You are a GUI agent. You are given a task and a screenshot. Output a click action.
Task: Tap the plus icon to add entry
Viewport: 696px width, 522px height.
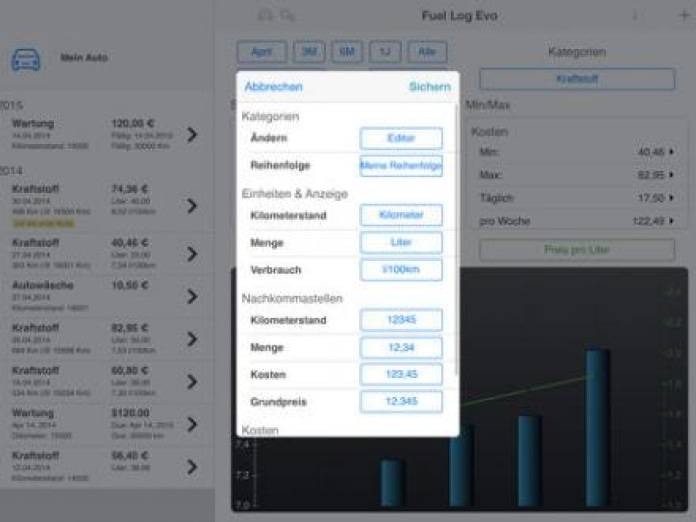point(684,16)
